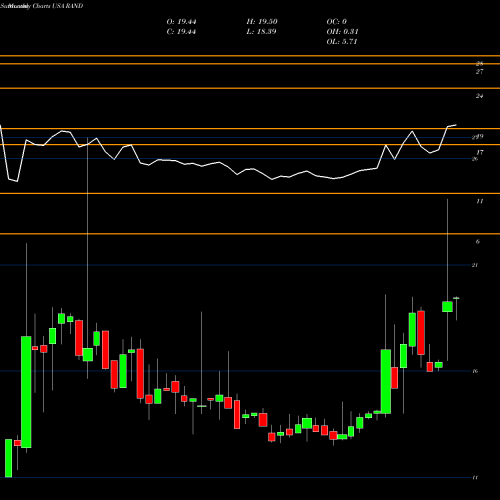Click the 'Charts USA RAND' chart title
Image resolution: width=500 pixels, height=500 pixels.
click(x=58, y=6)
